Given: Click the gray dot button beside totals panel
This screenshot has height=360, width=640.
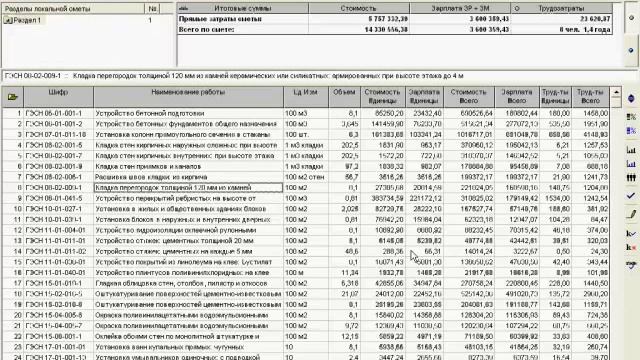Looking at the screenshot, I should point(631,18).
